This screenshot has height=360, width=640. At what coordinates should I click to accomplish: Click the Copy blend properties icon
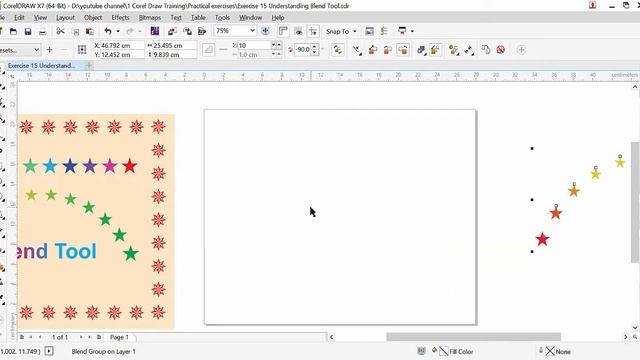coord(485,50)
